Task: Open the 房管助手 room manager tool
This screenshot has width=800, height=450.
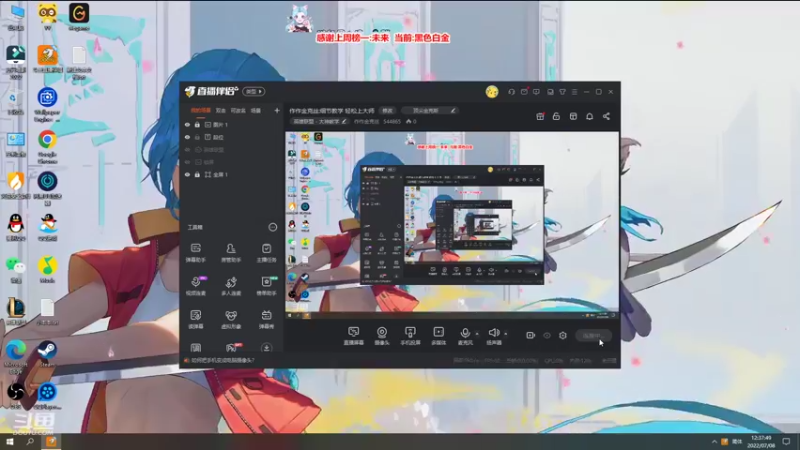Action: [x=231, y=253]
